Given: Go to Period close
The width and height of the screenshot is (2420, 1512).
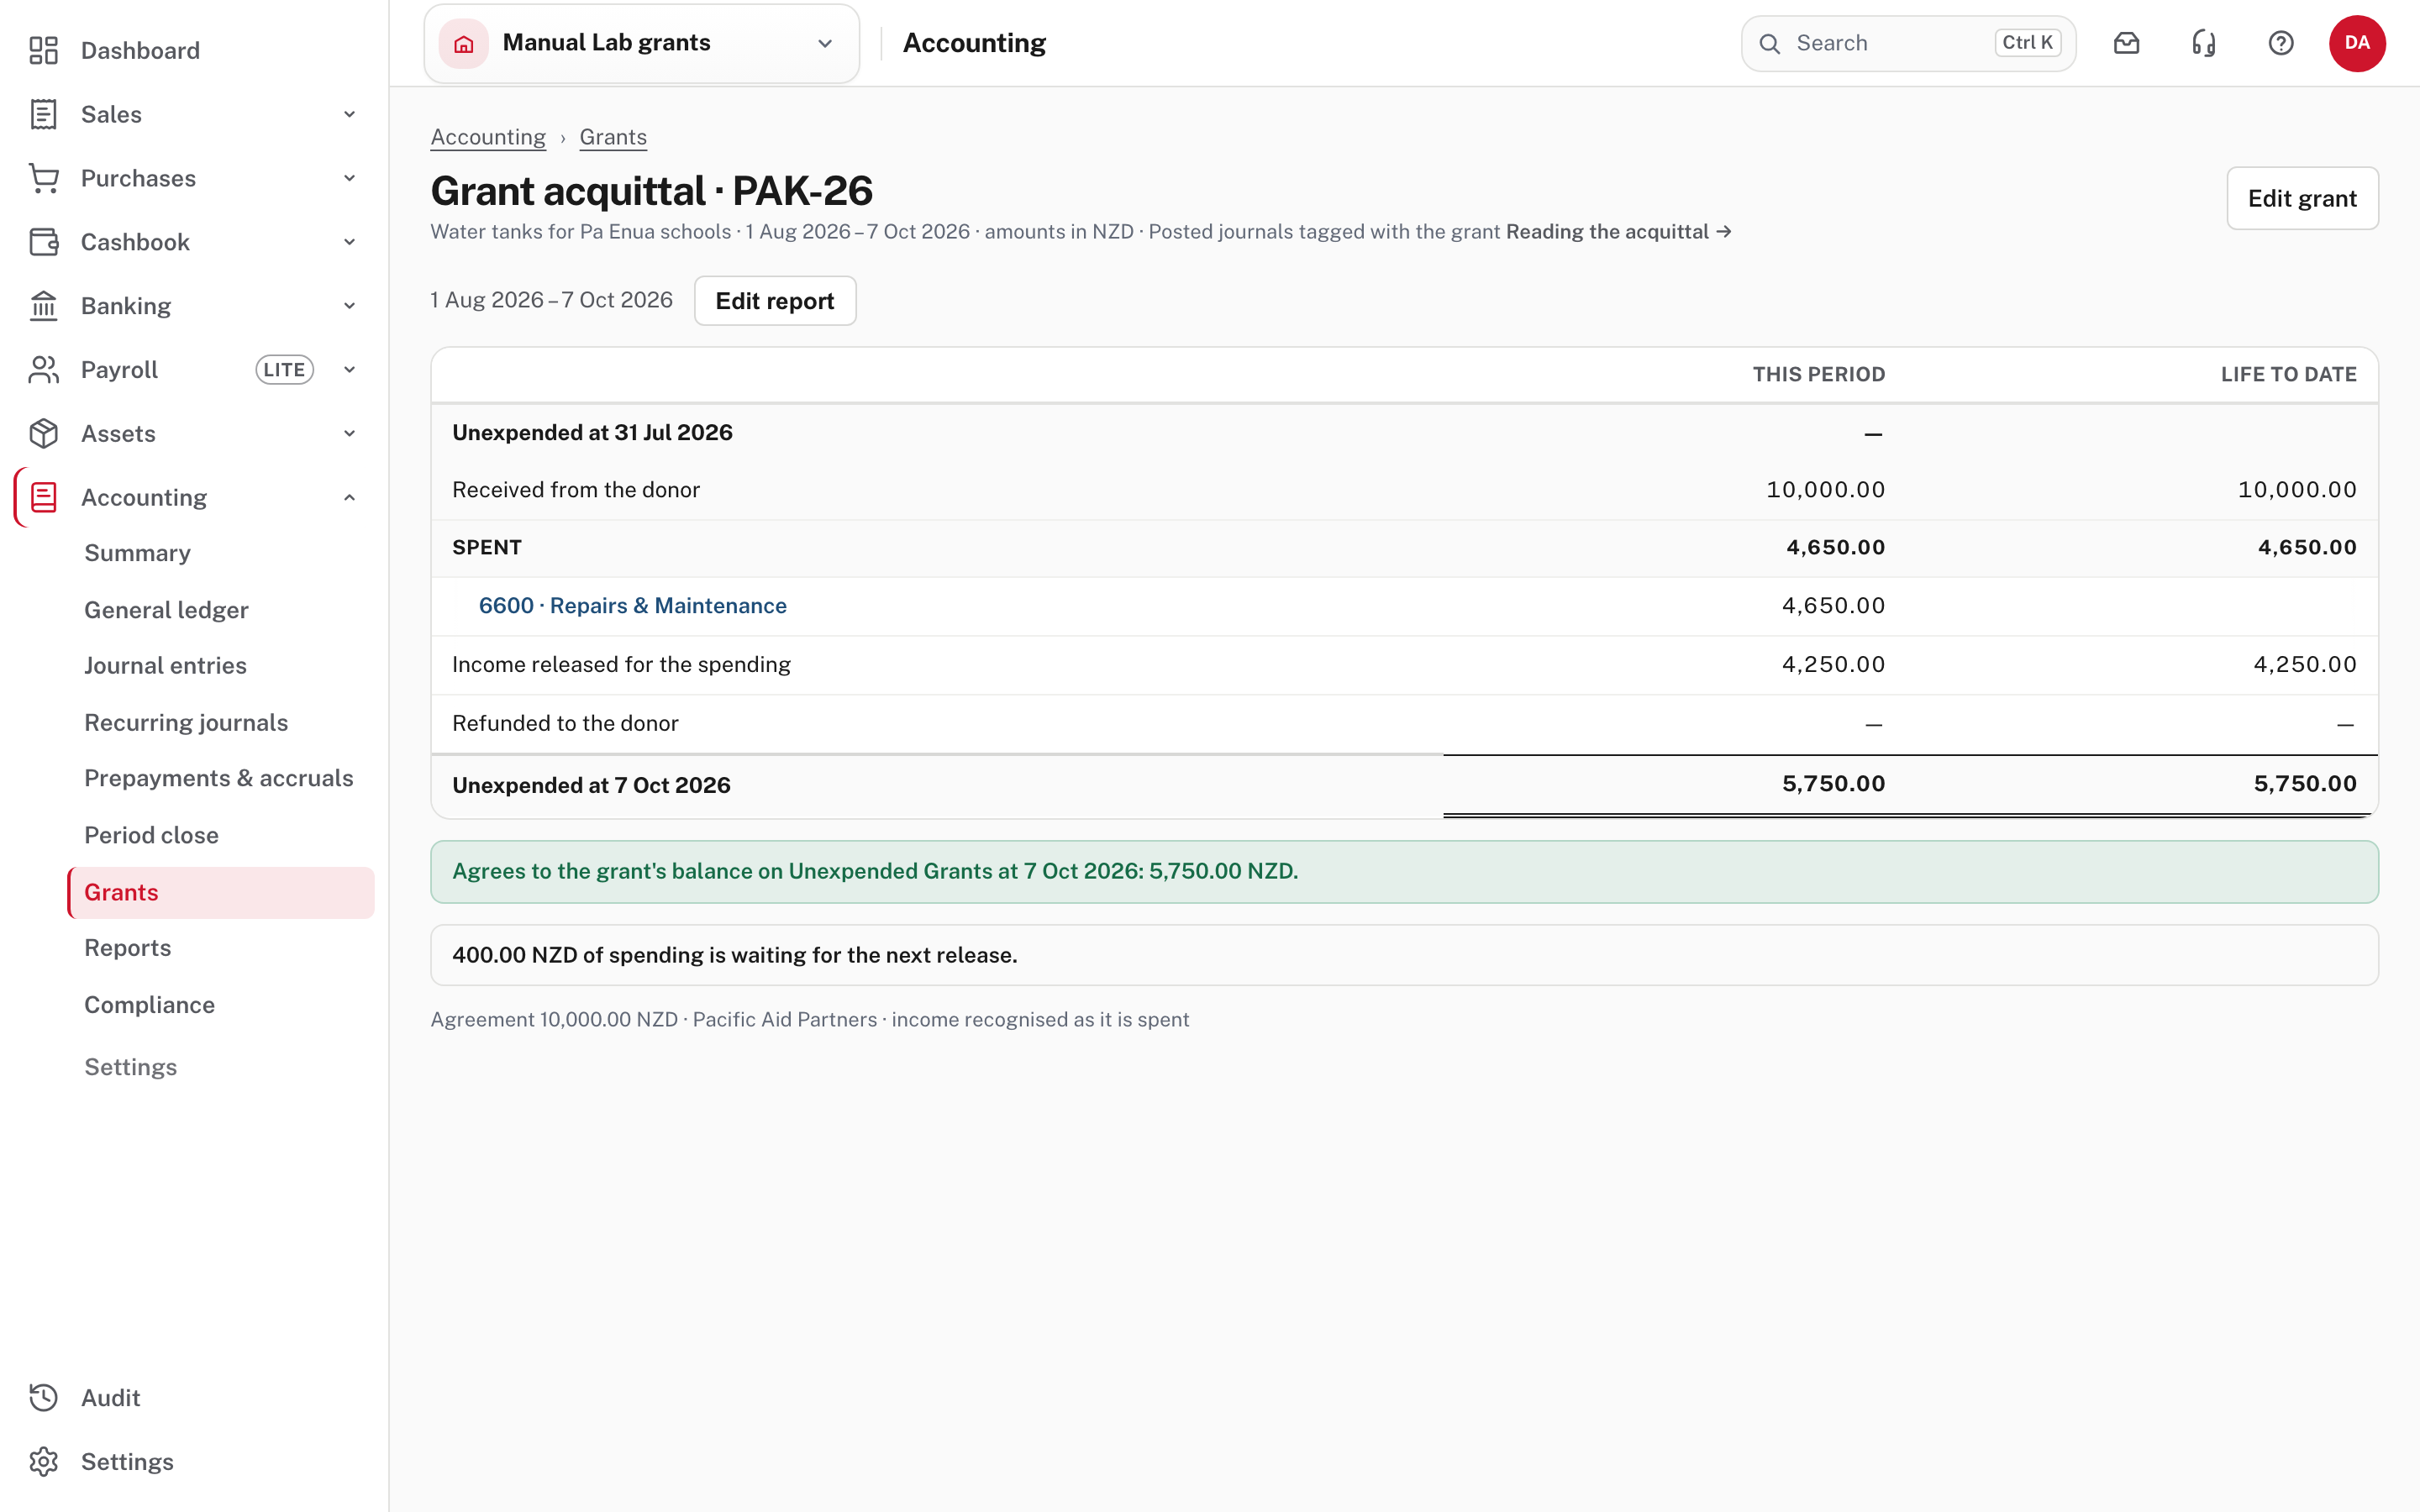Looking at the screenshot, I should coord(151,835).
